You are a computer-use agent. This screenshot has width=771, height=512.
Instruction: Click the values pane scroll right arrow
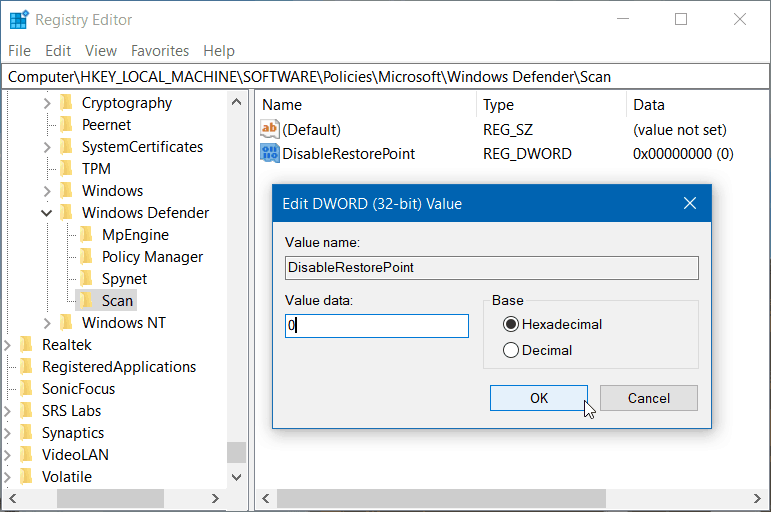tap(757, 498)
